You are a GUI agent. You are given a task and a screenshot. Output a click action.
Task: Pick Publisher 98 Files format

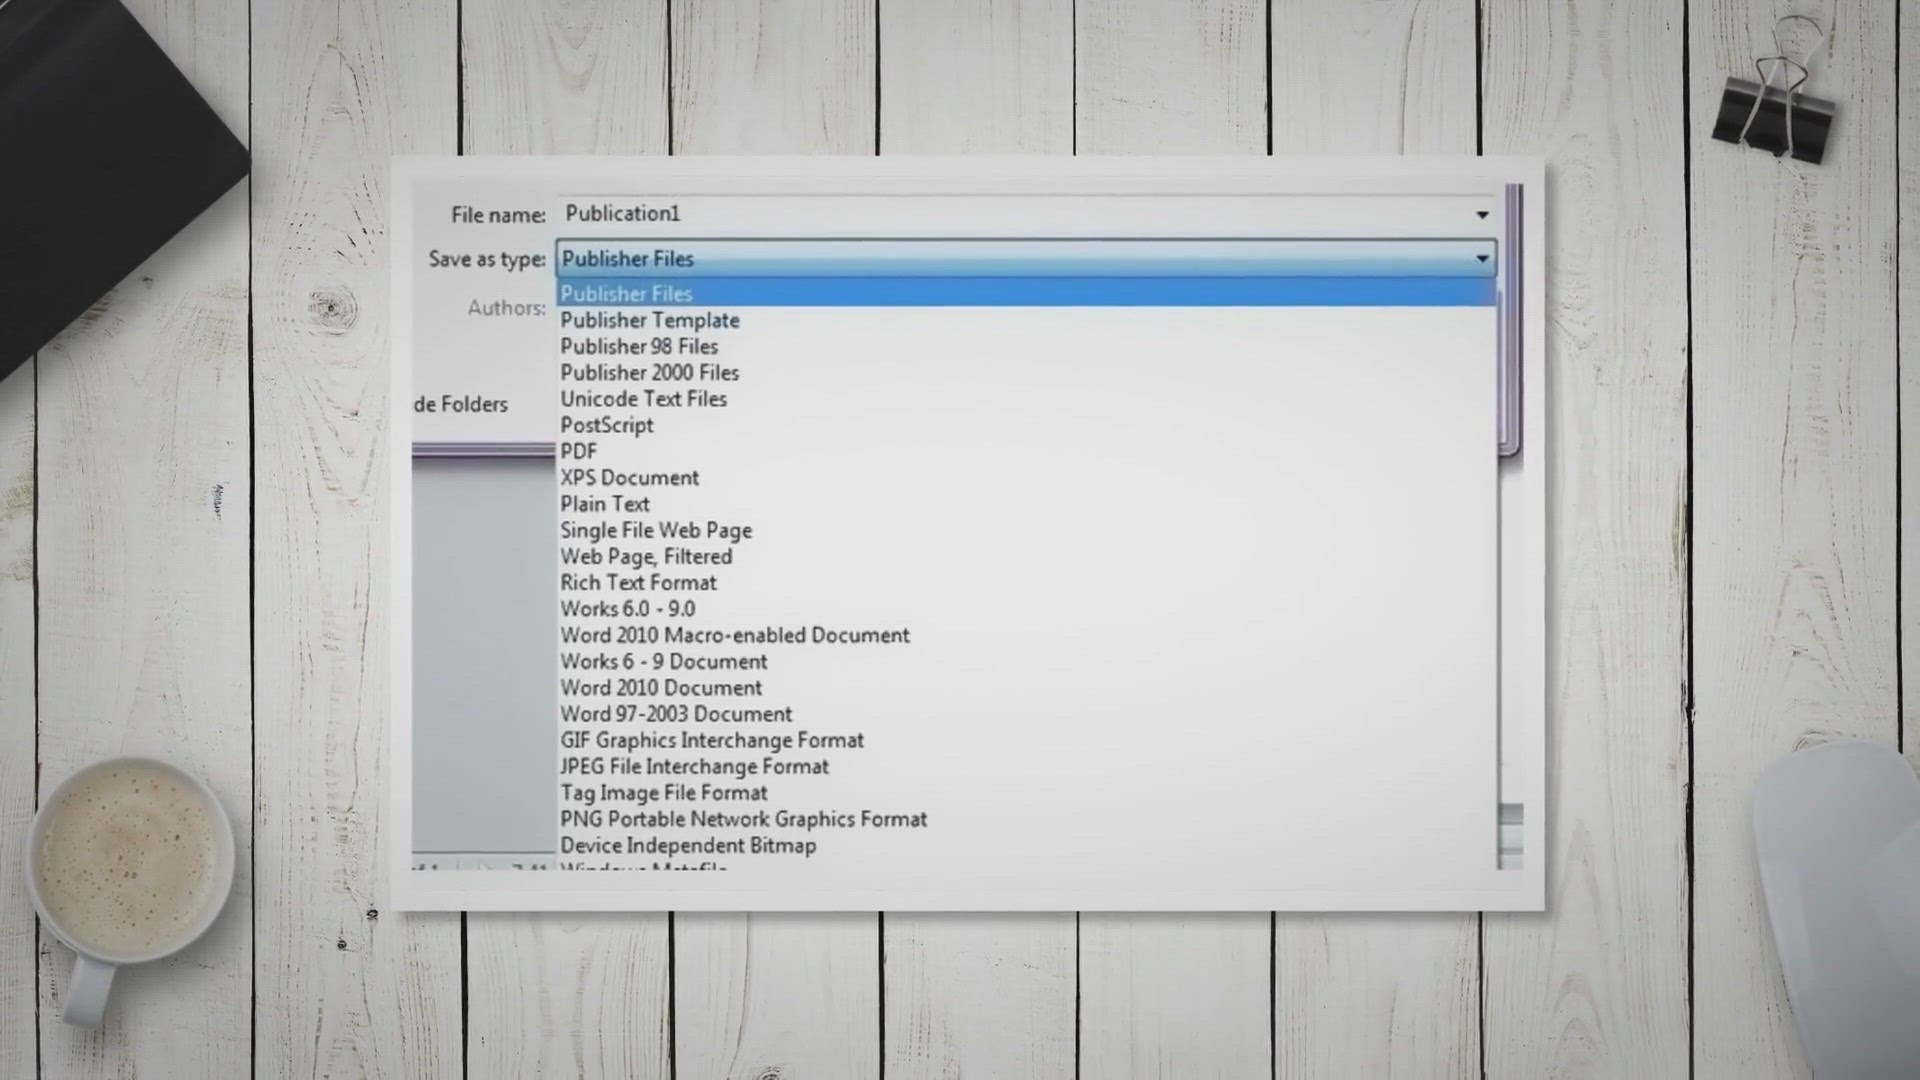pyautogui.click(x=639, y=347)
